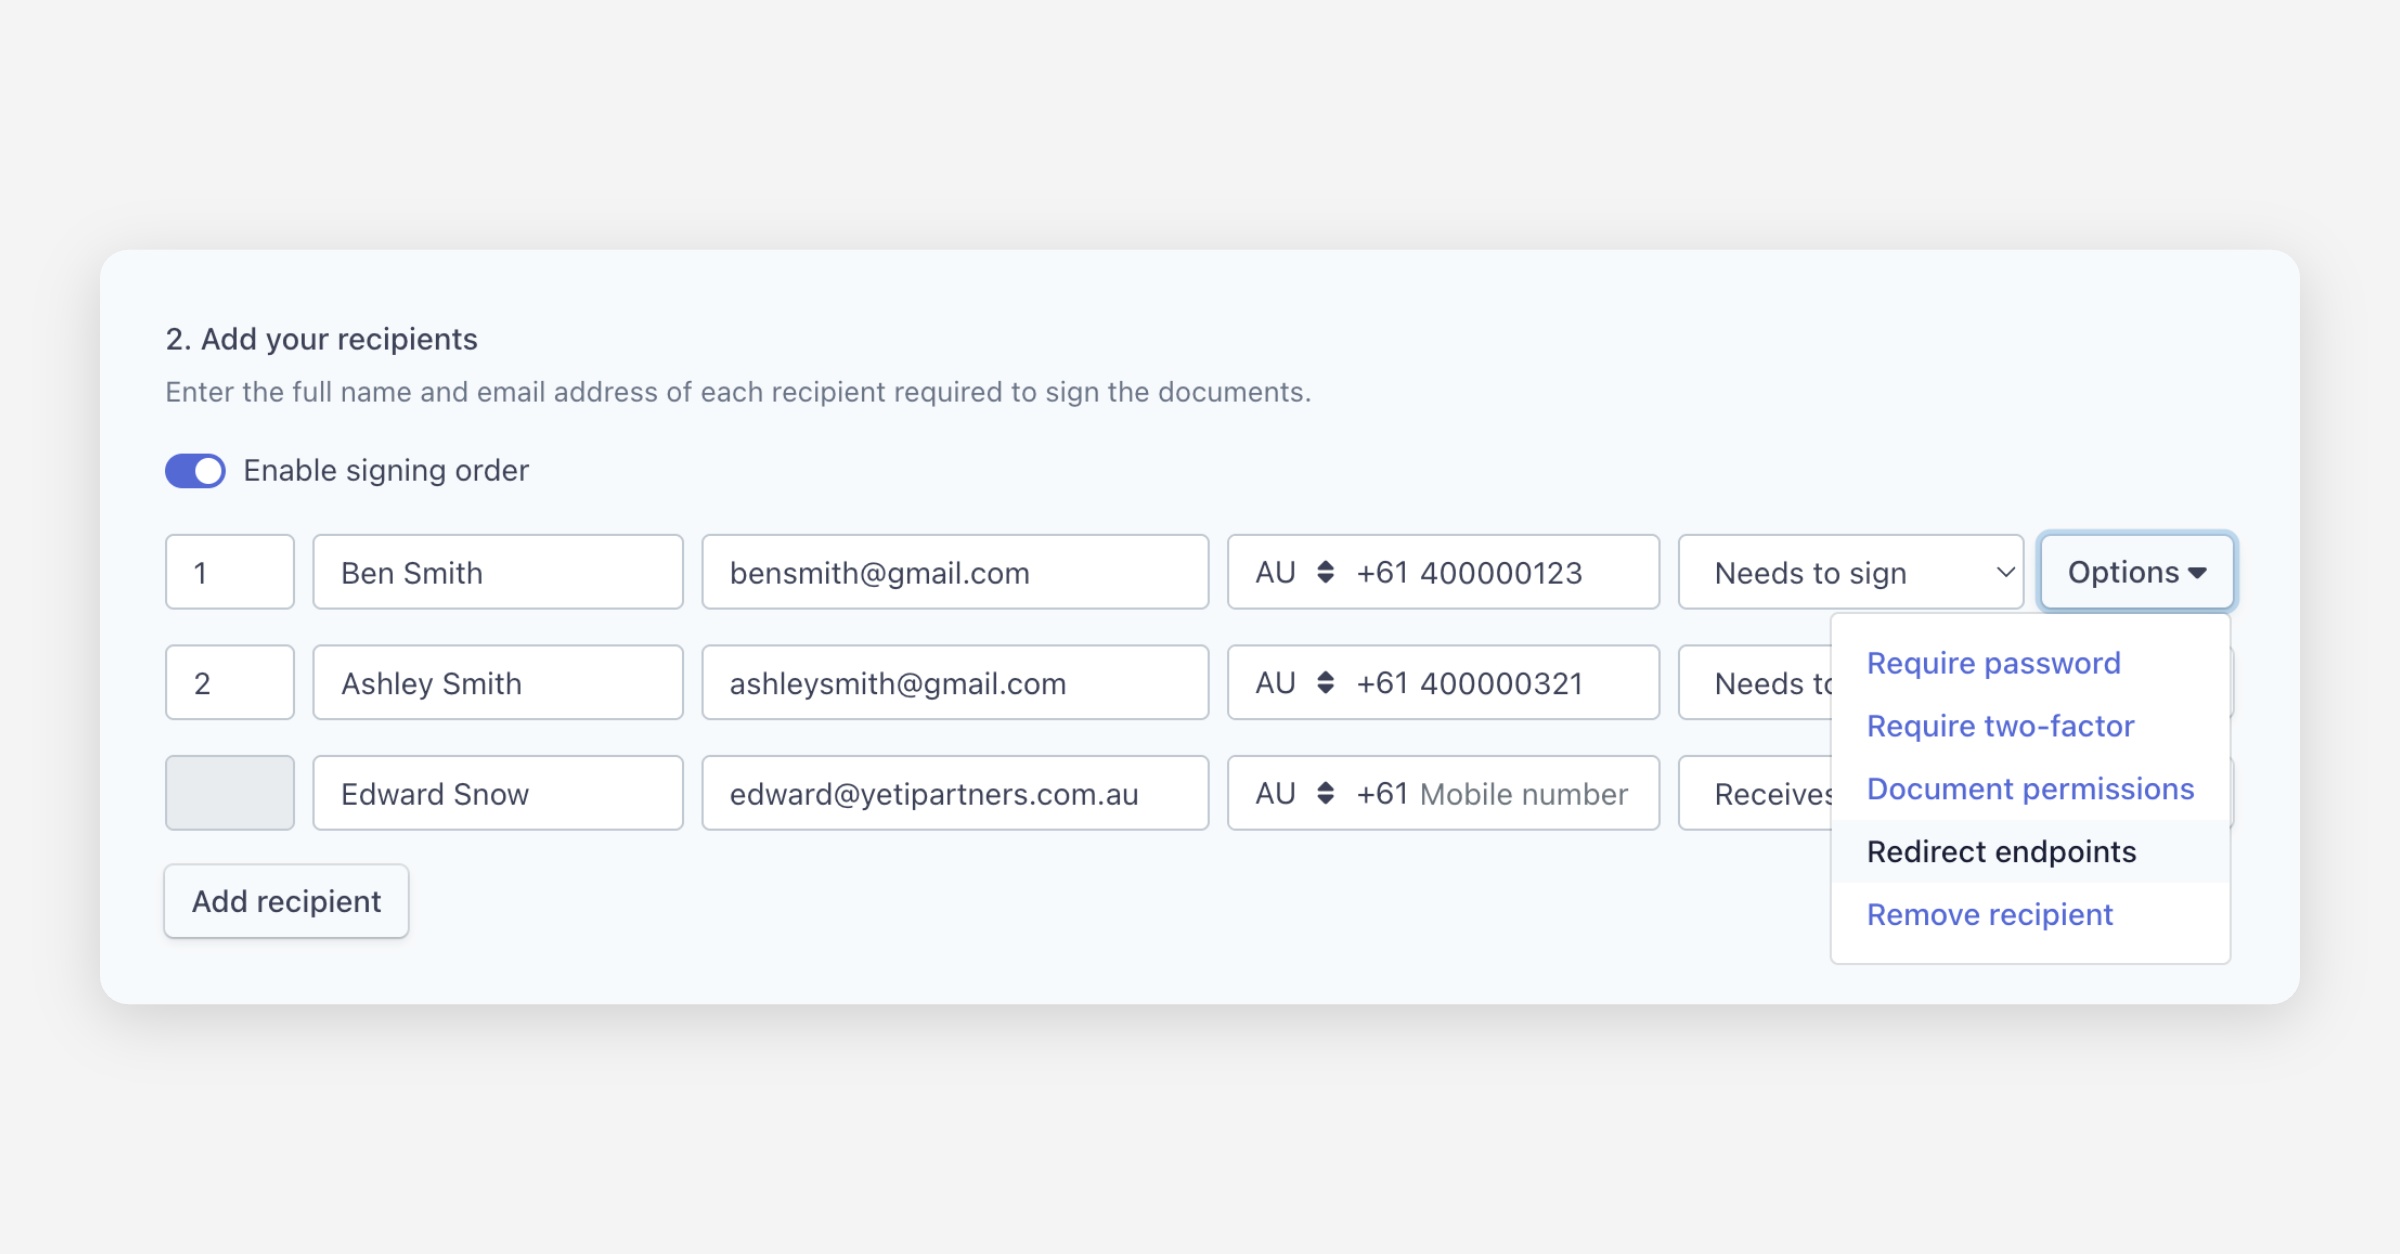Click the ashleysmith@gmail.com email field
This screenshot has width=2400, height=1254.
pyautogui.click(x=954, y=683)
